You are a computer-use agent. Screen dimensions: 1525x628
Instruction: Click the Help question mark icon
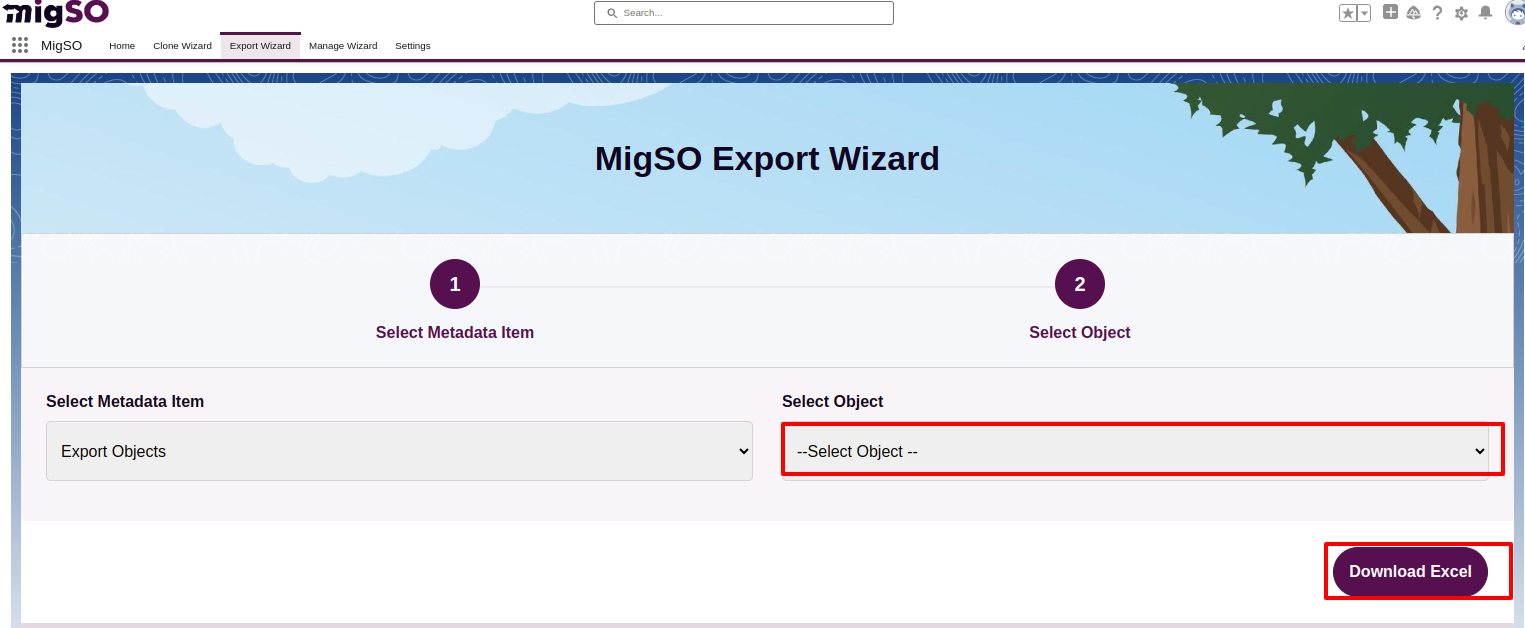tap(1437, 13)
